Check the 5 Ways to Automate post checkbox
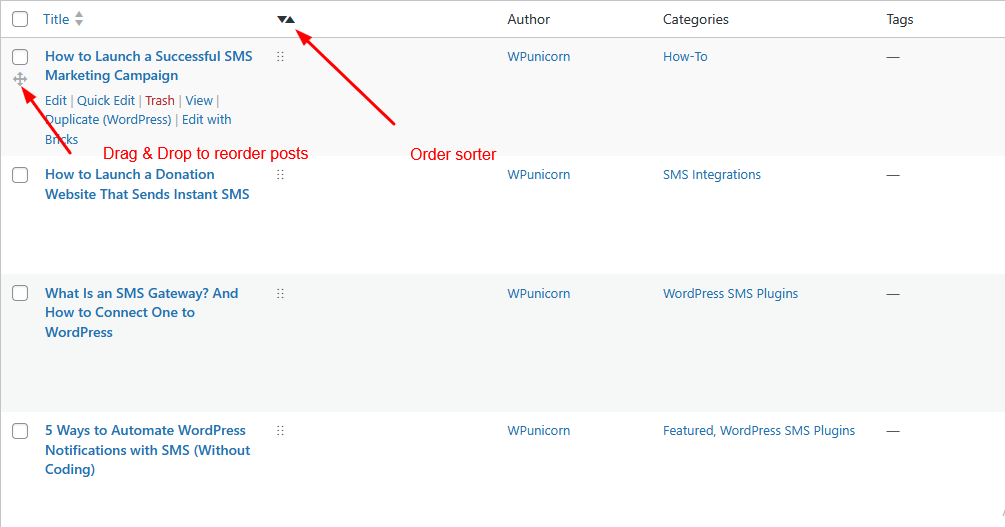Image resolution: width=1005 pixels, height=527 pixels. point(20,431)
